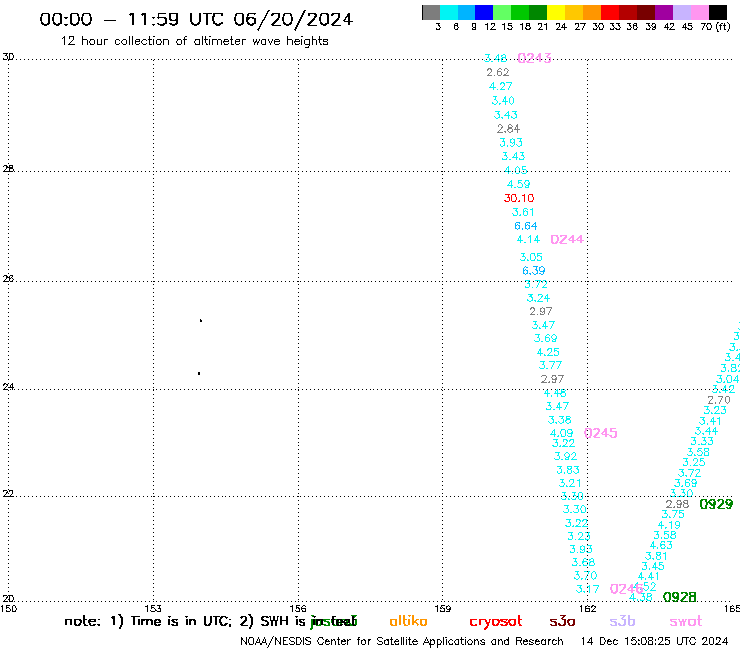Click the 156 longitude axis label
Screen dimensions: 740x650
pyautogui.click(x=298, y=609)
